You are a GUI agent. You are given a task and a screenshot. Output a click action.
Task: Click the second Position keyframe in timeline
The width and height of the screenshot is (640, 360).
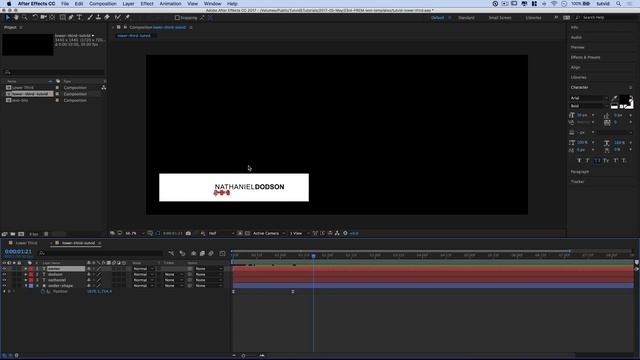tap(293, 292)
